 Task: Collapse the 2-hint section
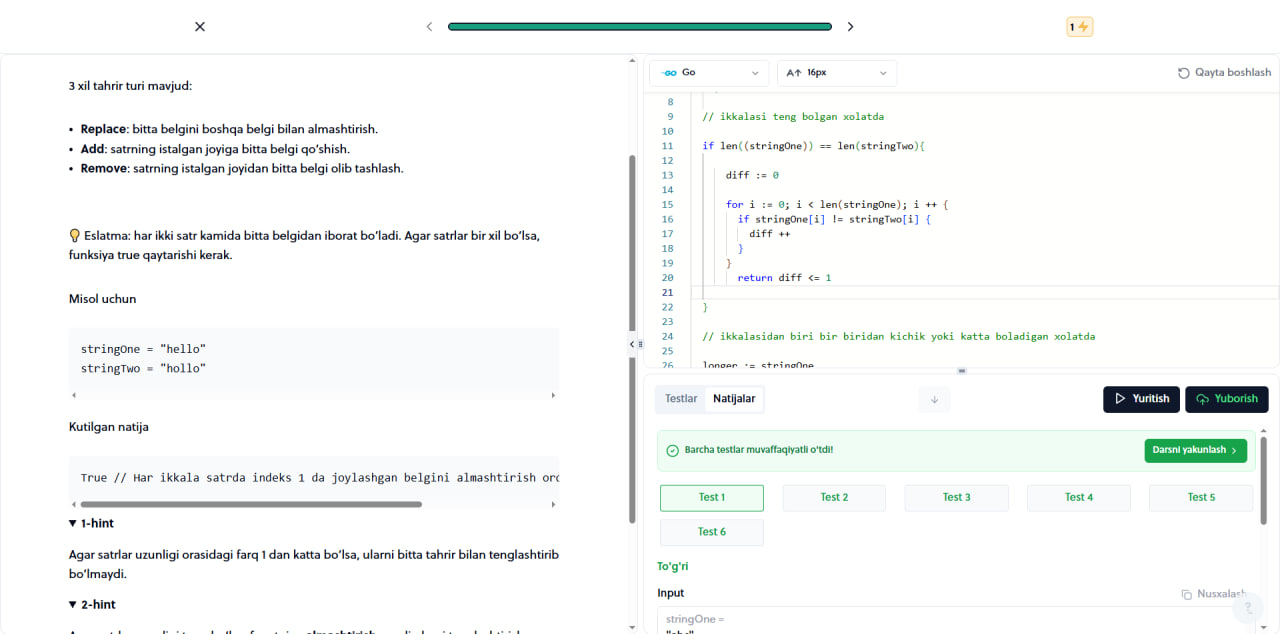pos(92,604)
